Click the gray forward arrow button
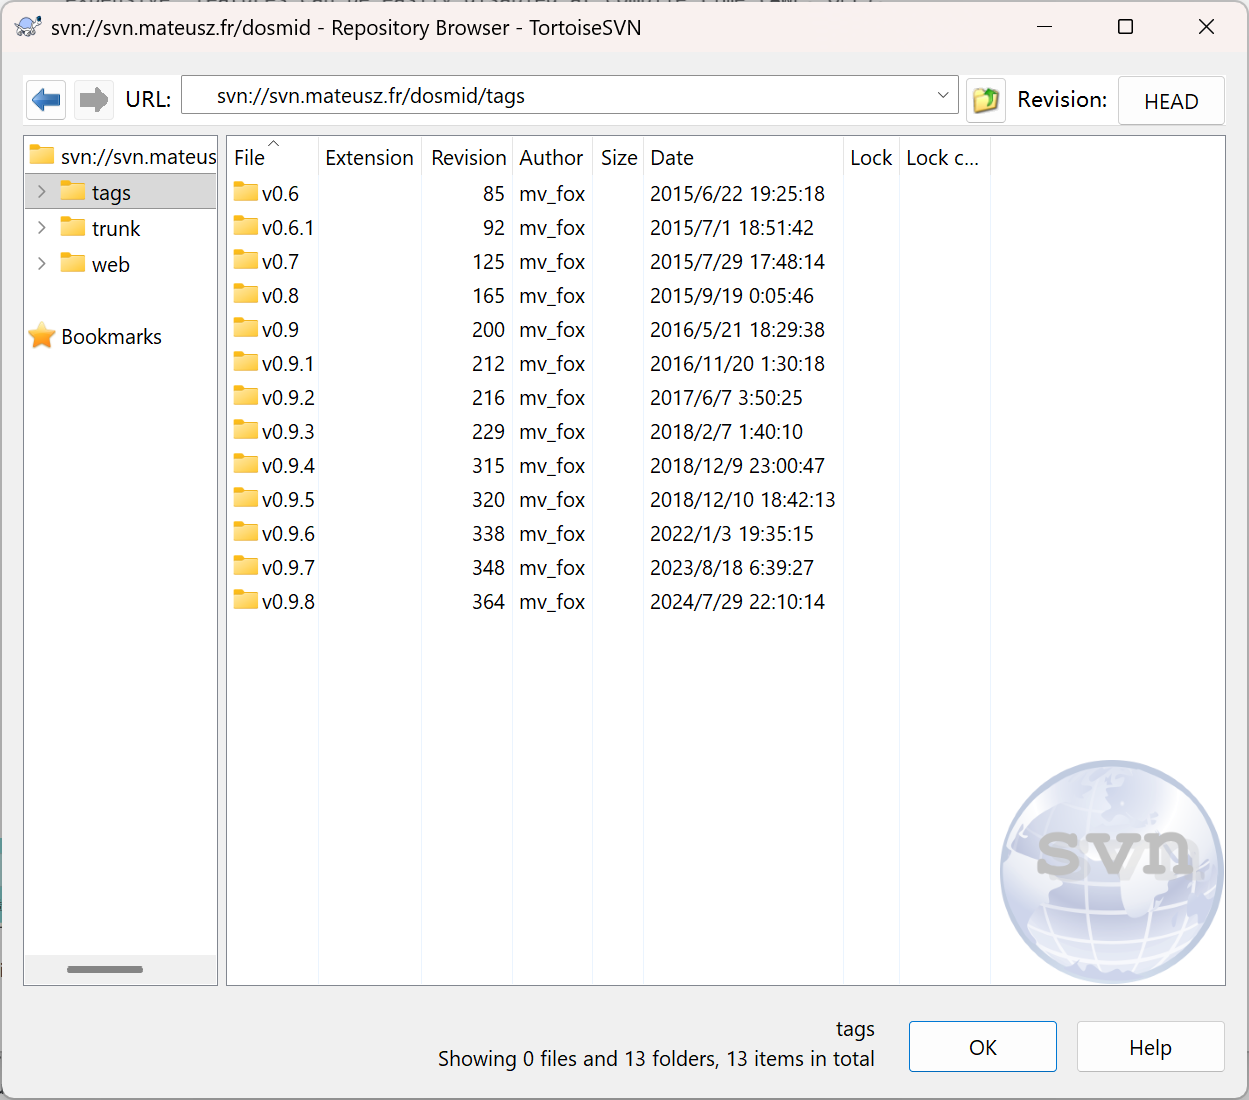The width and height of the screenshot is (1249, 1100). point(94,99)
